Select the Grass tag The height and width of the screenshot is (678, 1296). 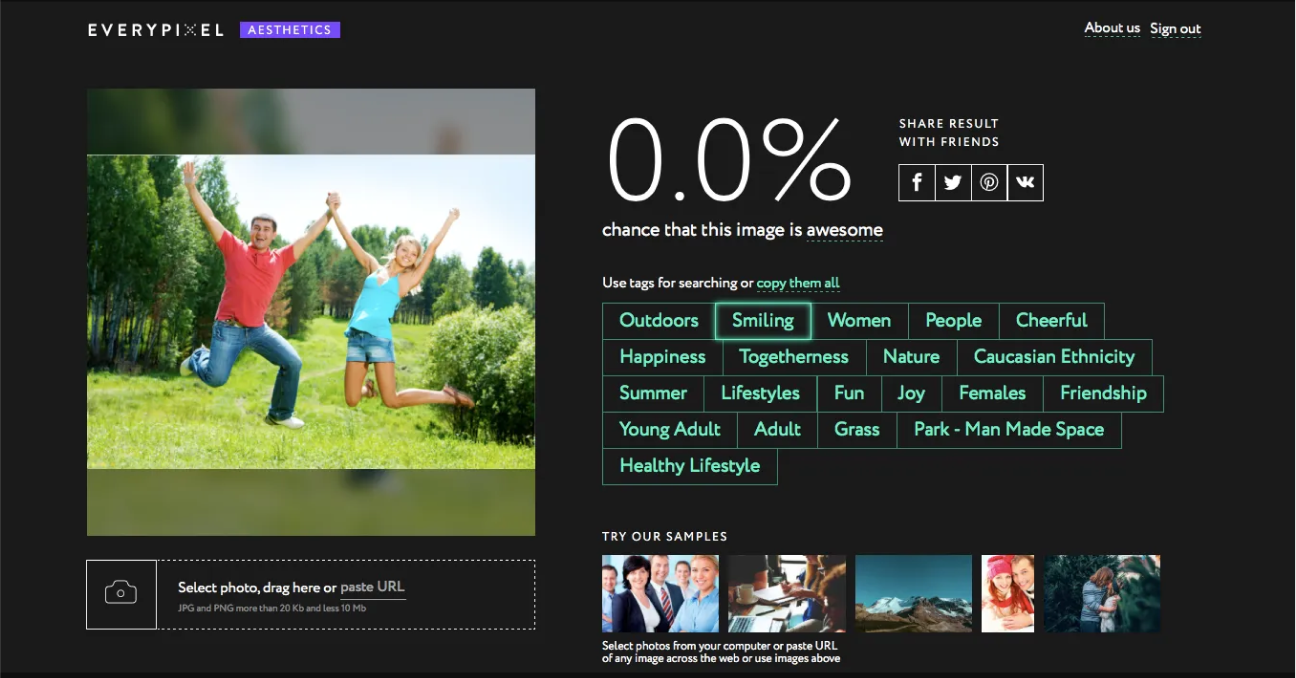click(x=857, y=430)
